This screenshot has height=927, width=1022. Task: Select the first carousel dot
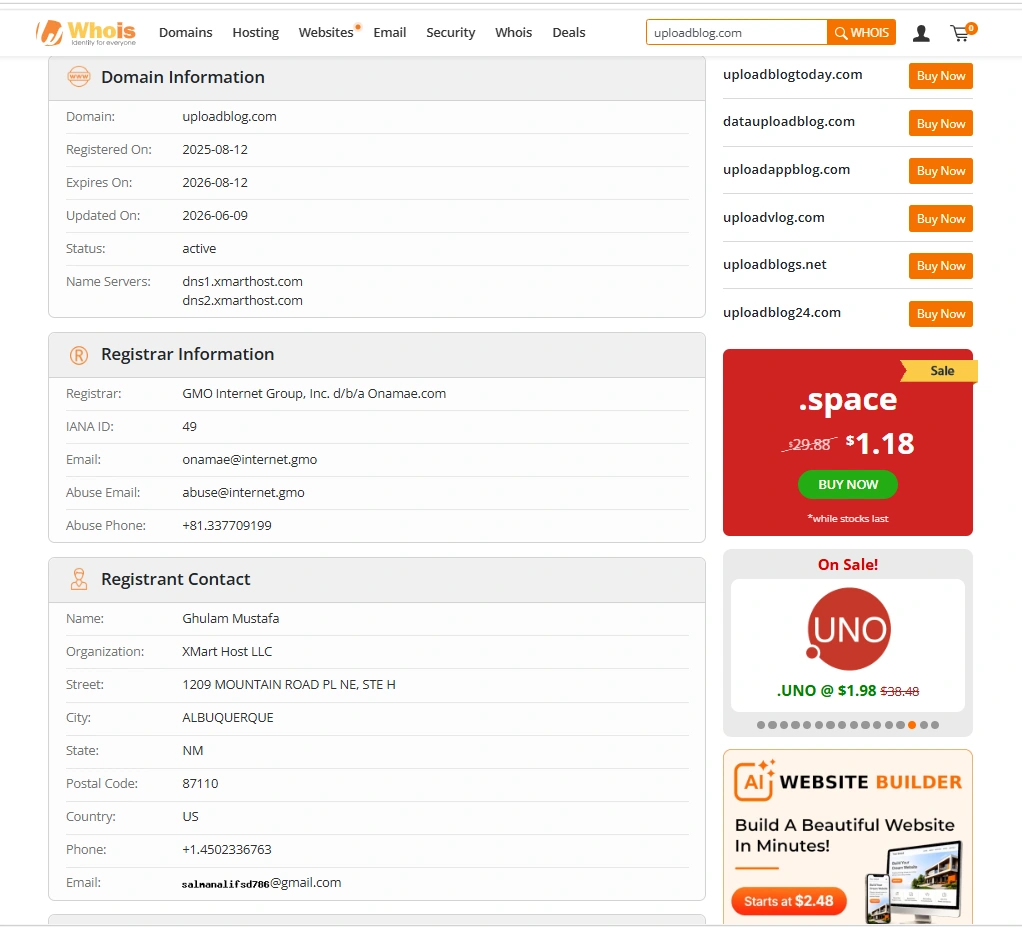[x=761, y=725]
